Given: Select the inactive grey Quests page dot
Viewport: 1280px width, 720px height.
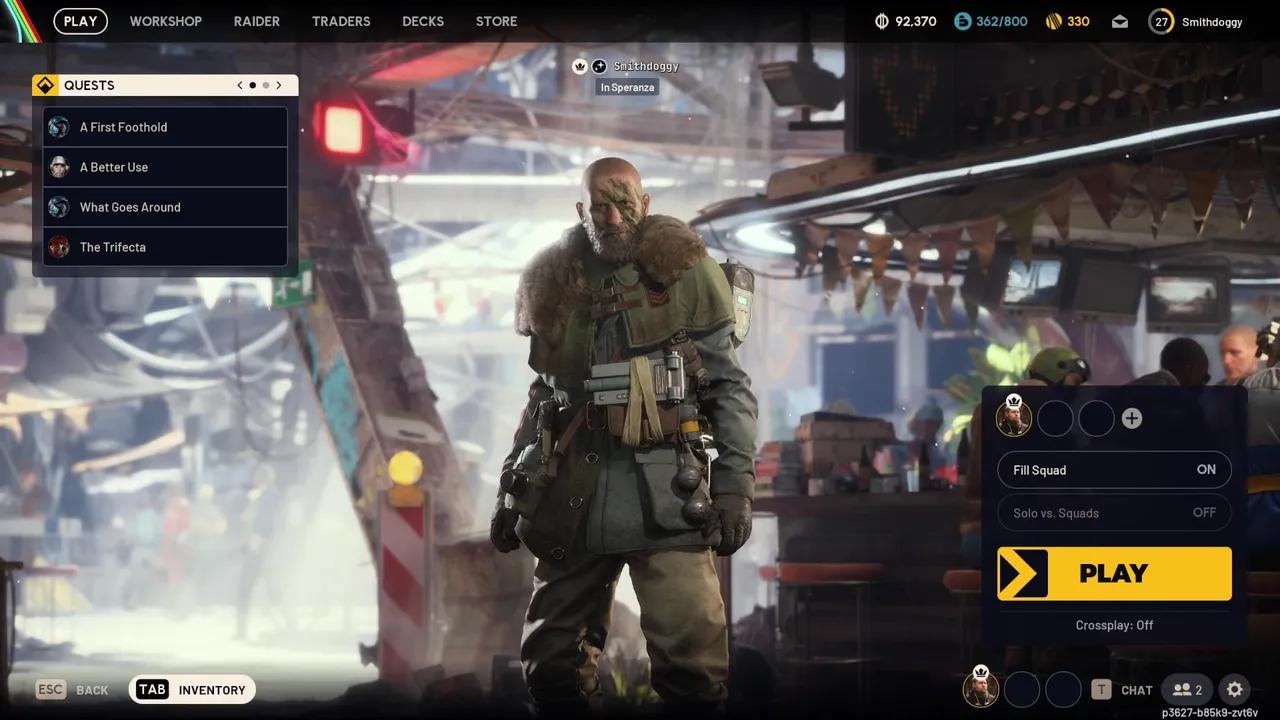Looking at the screenshot, I should pyautogui.click(x=266, y=85).
